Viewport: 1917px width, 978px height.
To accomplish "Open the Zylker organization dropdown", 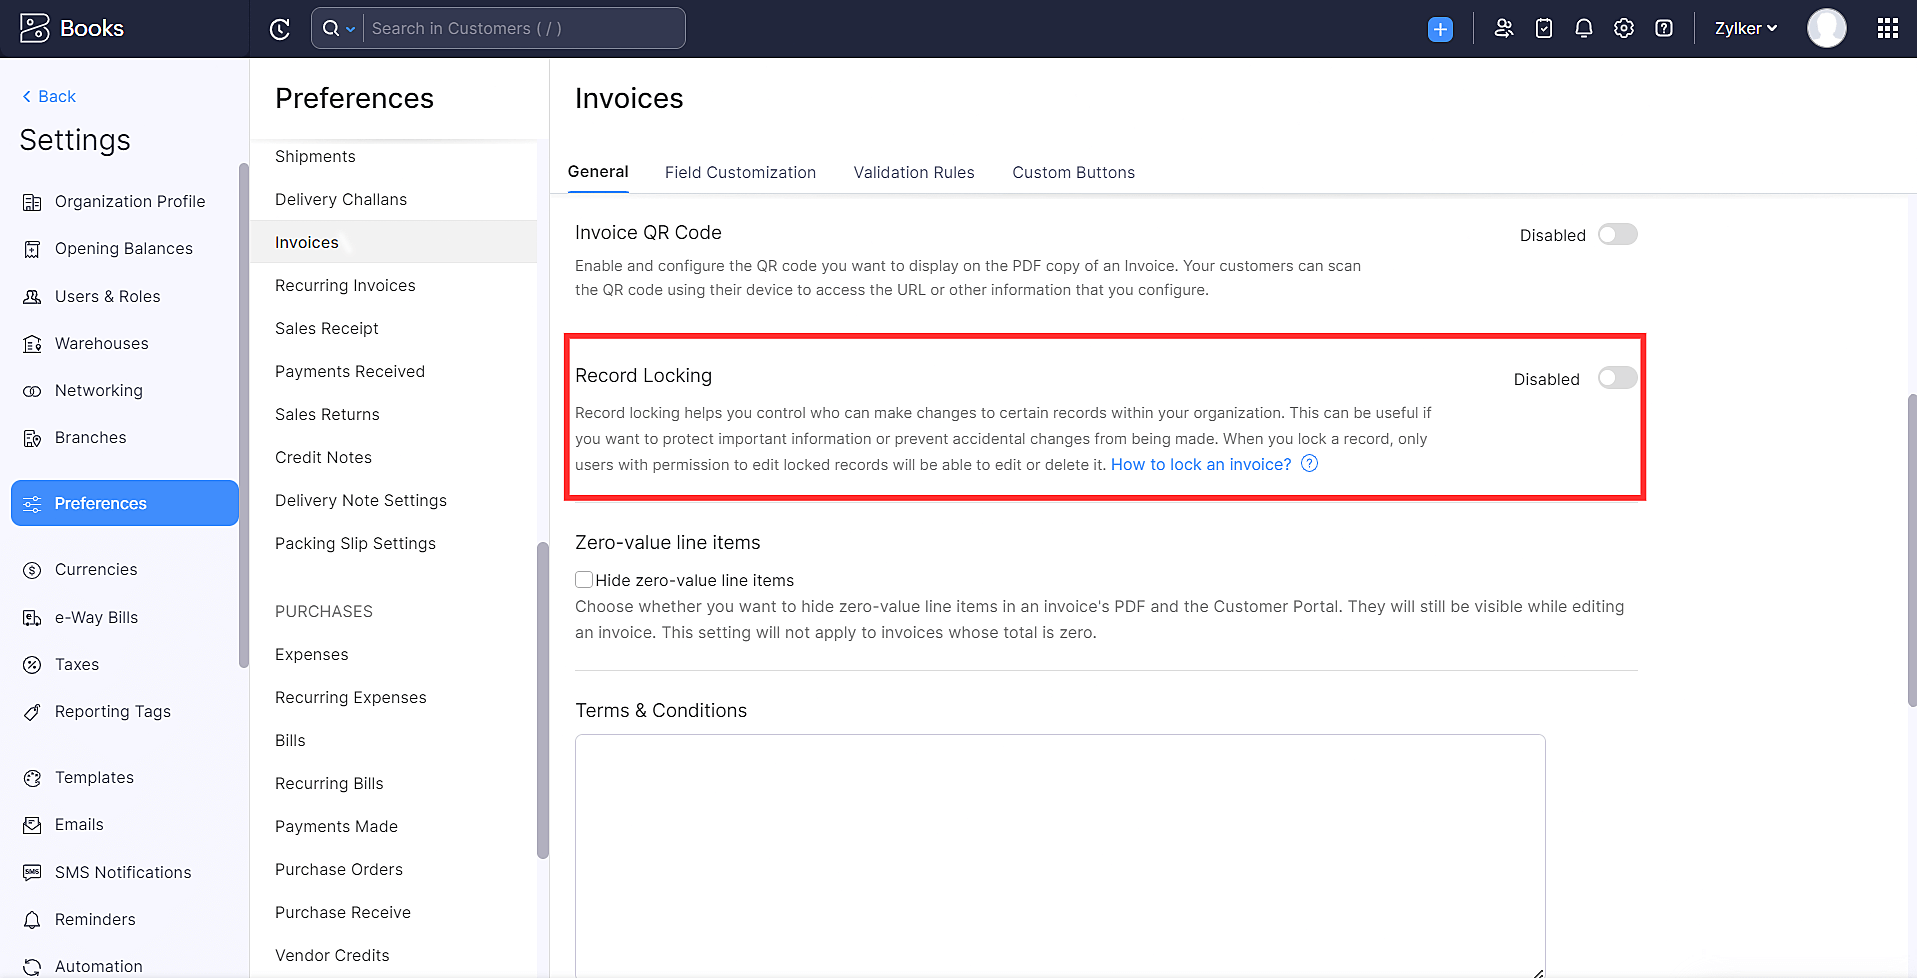I will (x=1744, y=28).
